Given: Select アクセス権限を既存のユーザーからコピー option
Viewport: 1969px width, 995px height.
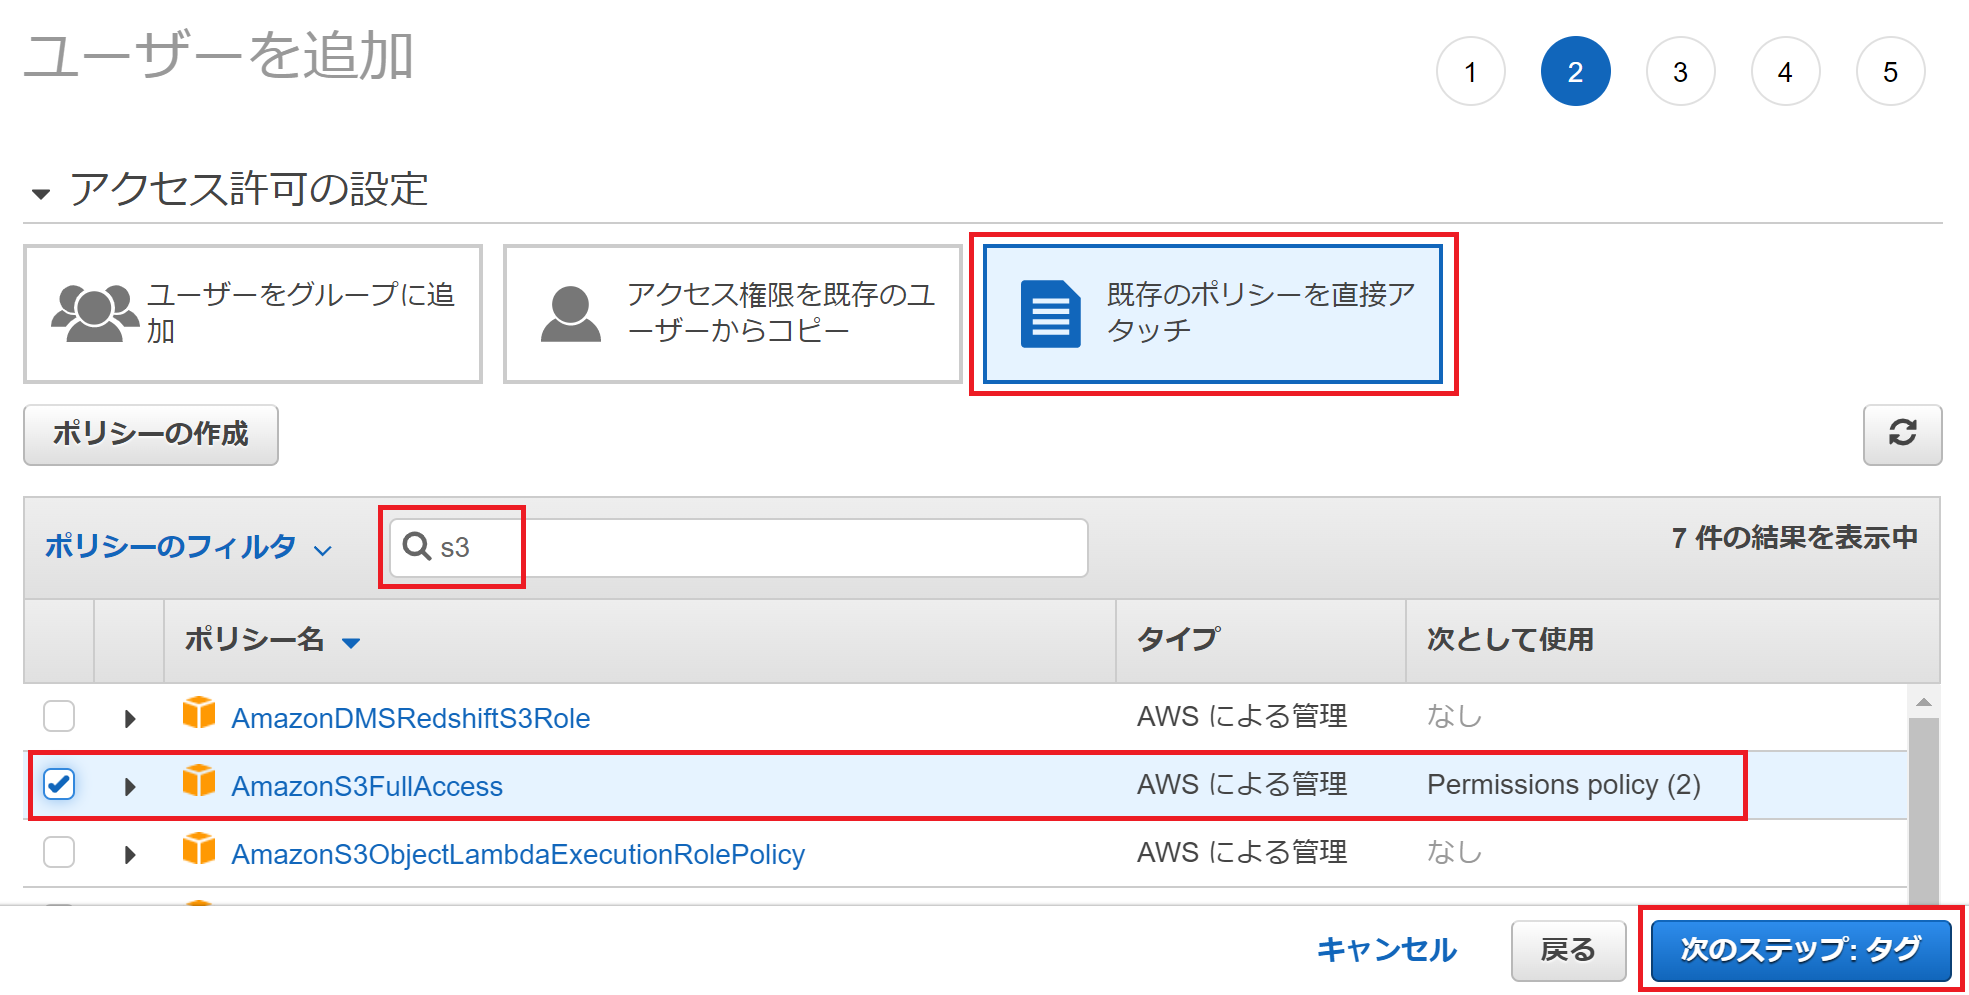Looking at the screenshot, I should click(733, 314).
